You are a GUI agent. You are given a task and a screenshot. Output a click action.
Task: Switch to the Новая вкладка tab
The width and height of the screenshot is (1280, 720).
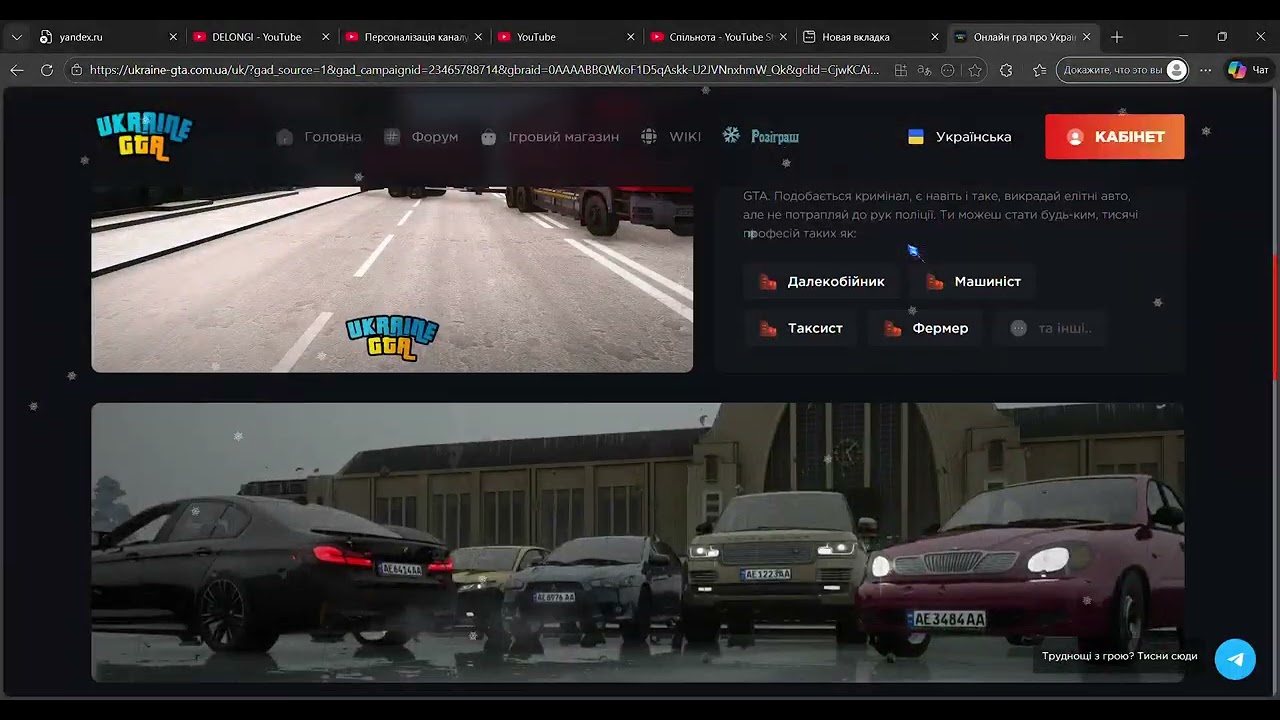[870, 37]
